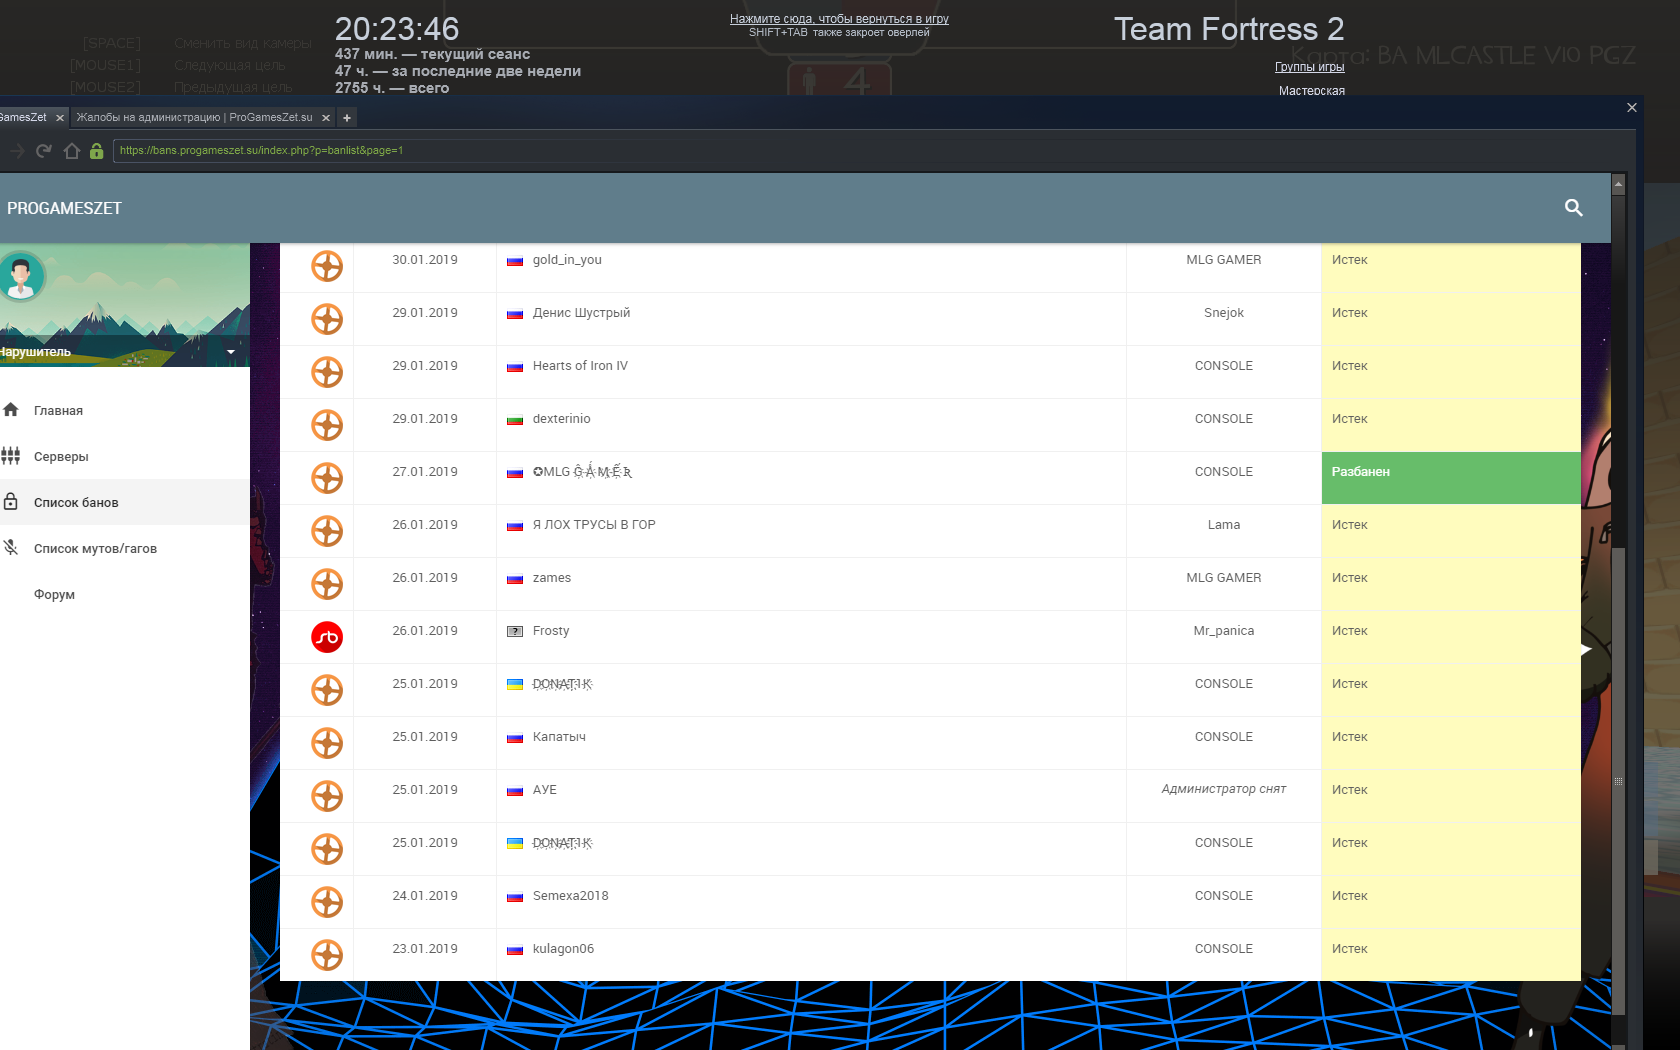Image resolution: width=1680 pixels, height=1050 pixels.
Task: Click the page's vertical scrollbar thumb
Action: tap(1618, 780)
